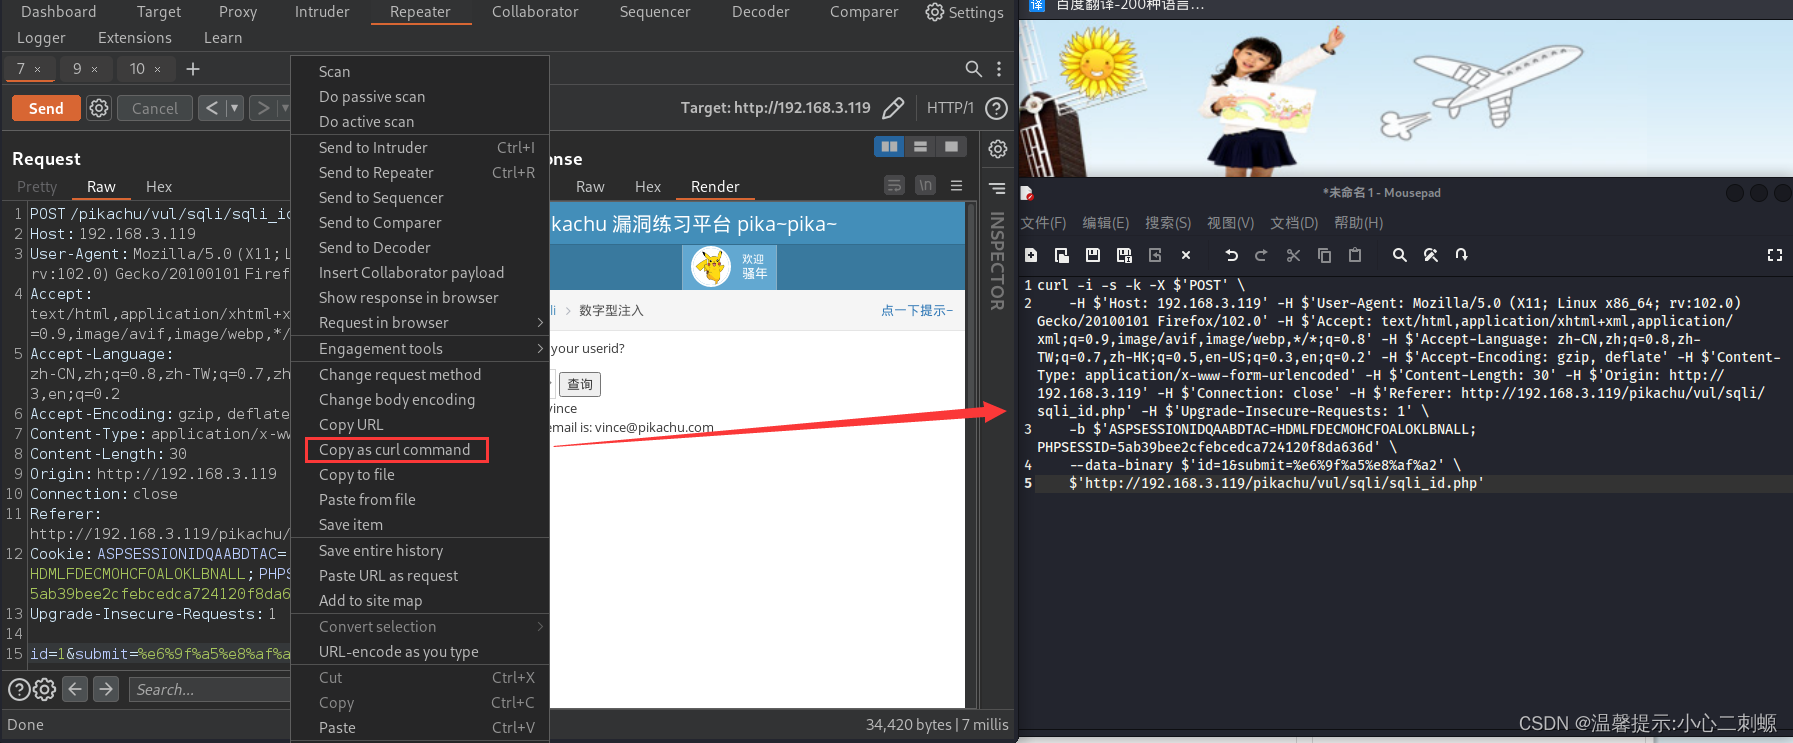Image resolution: width=1793 pixels, height=743 pixels.
Task: Click the Send button
Action: [46, 108]
